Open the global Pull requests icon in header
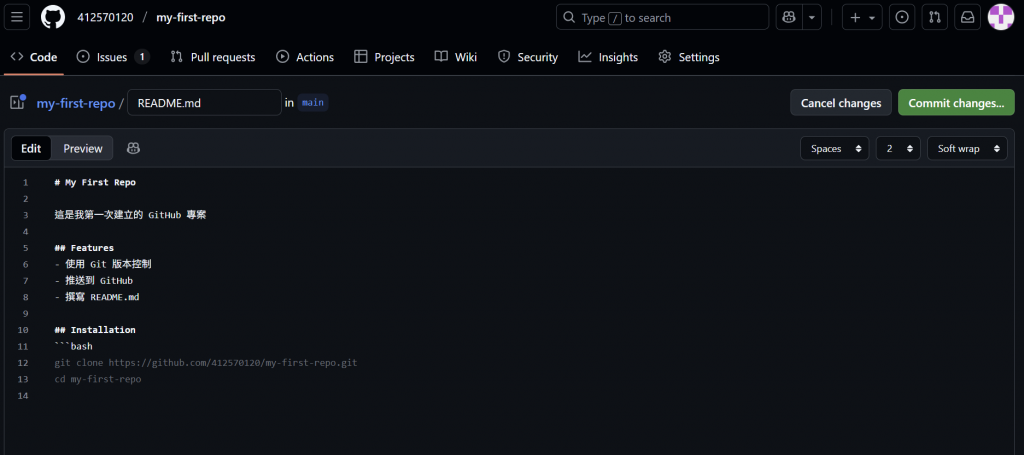Image resolution: width=1024 pixels, height=455 pixels. click(x=935, y=18)
